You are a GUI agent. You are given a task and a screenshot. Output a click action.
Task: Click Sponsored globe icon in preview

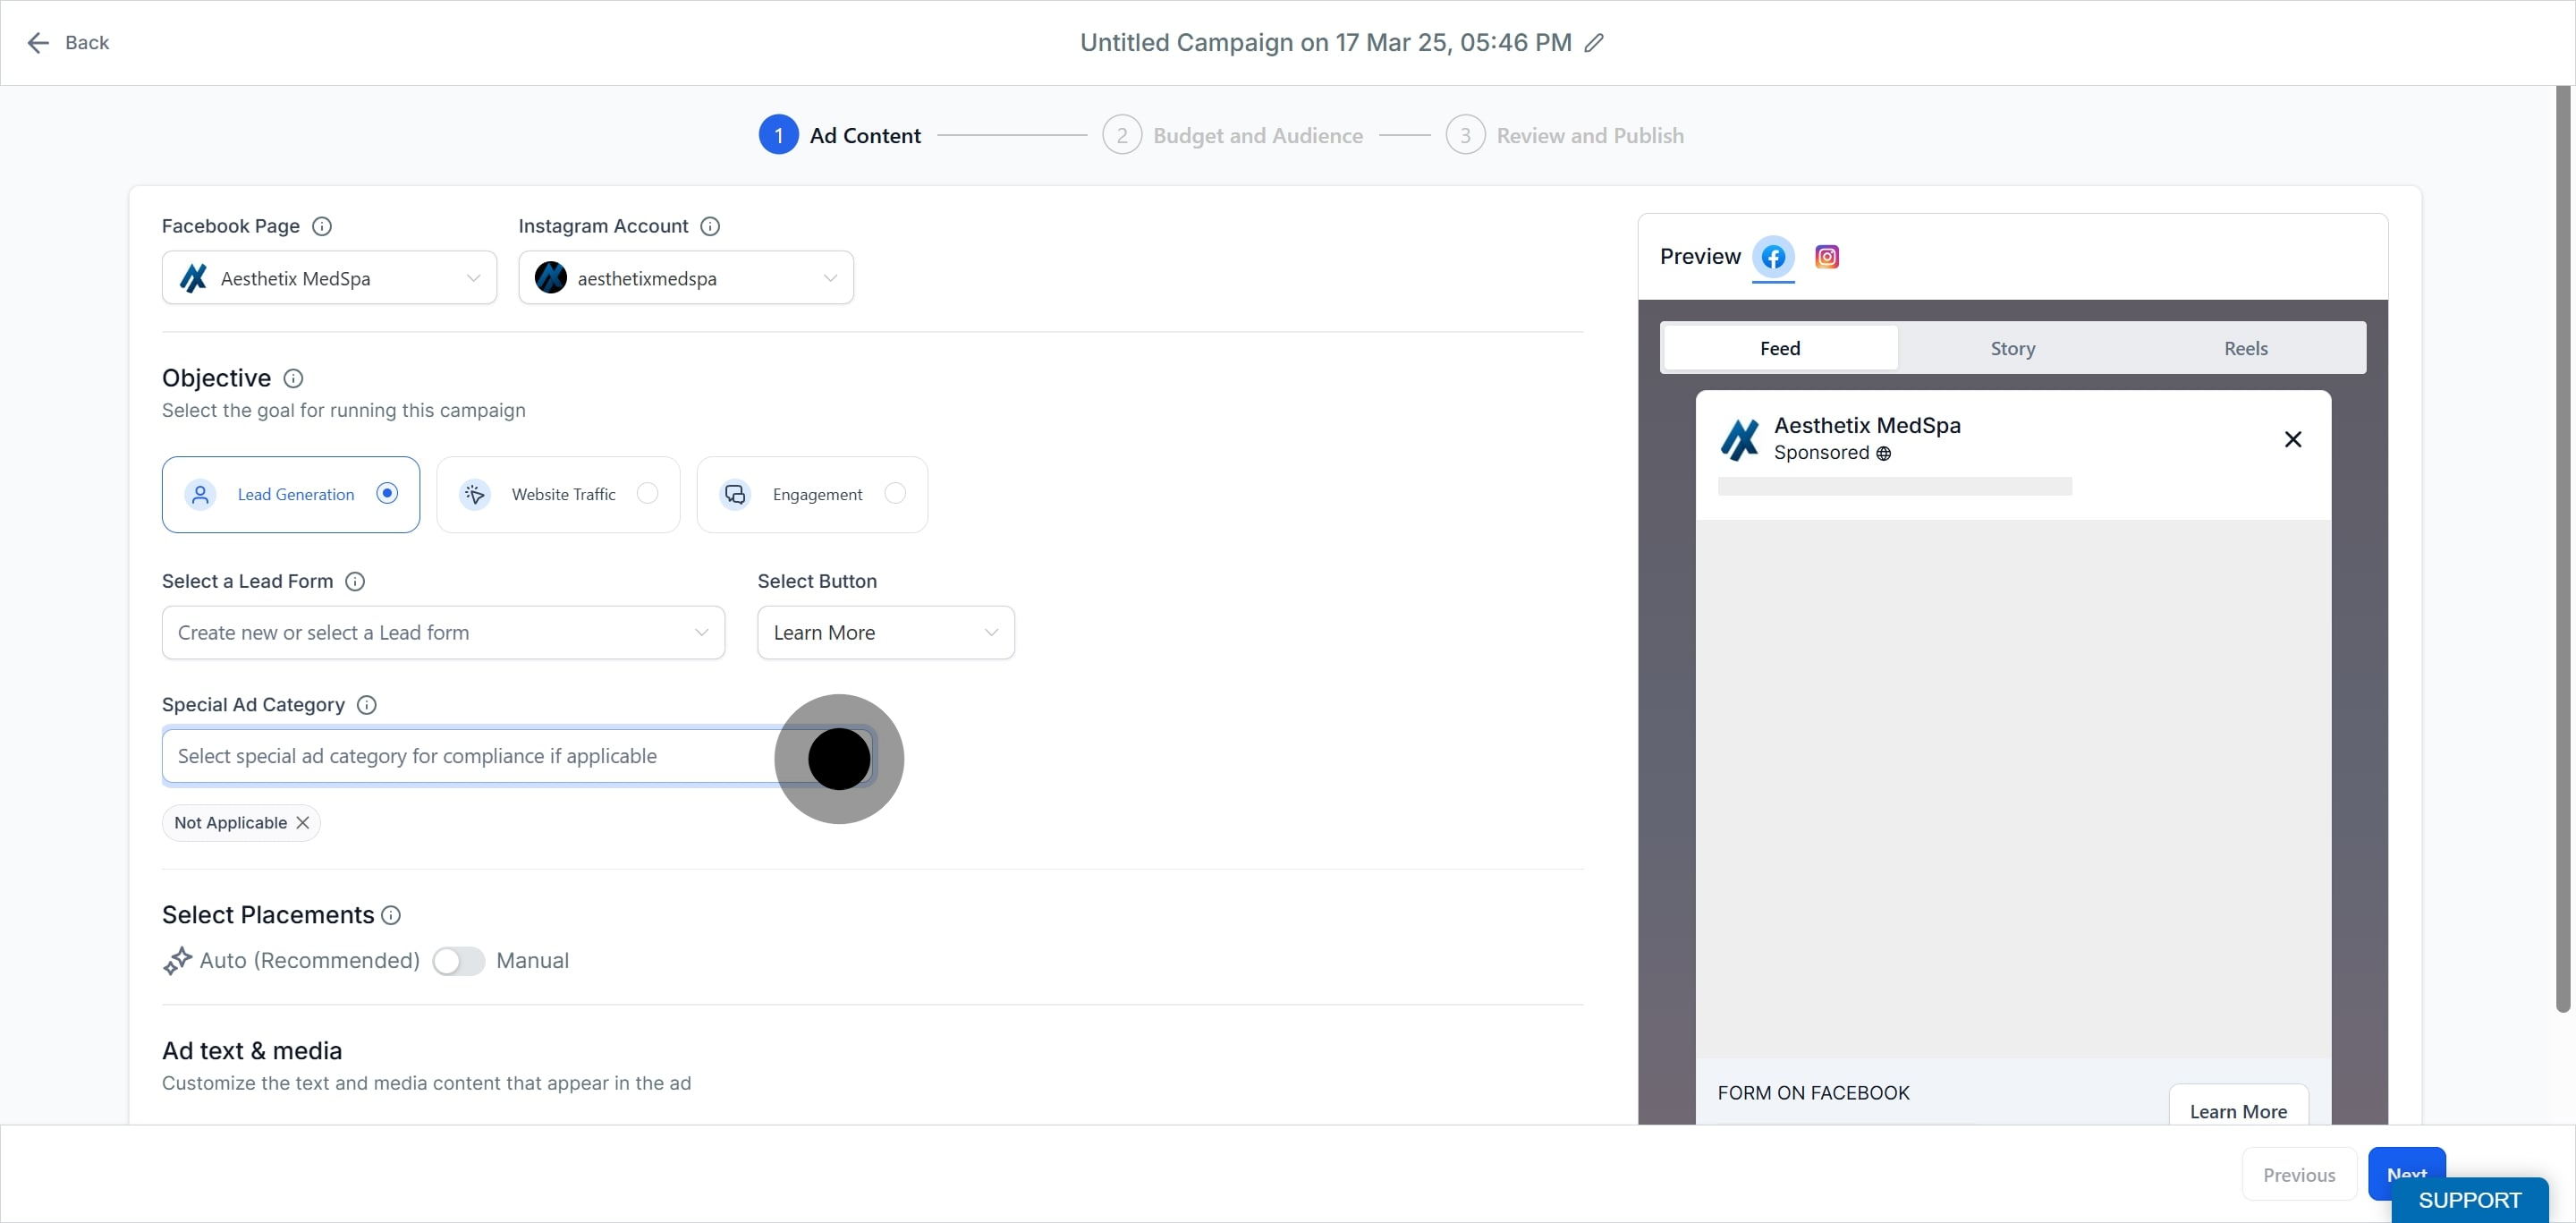[1883, 454]
